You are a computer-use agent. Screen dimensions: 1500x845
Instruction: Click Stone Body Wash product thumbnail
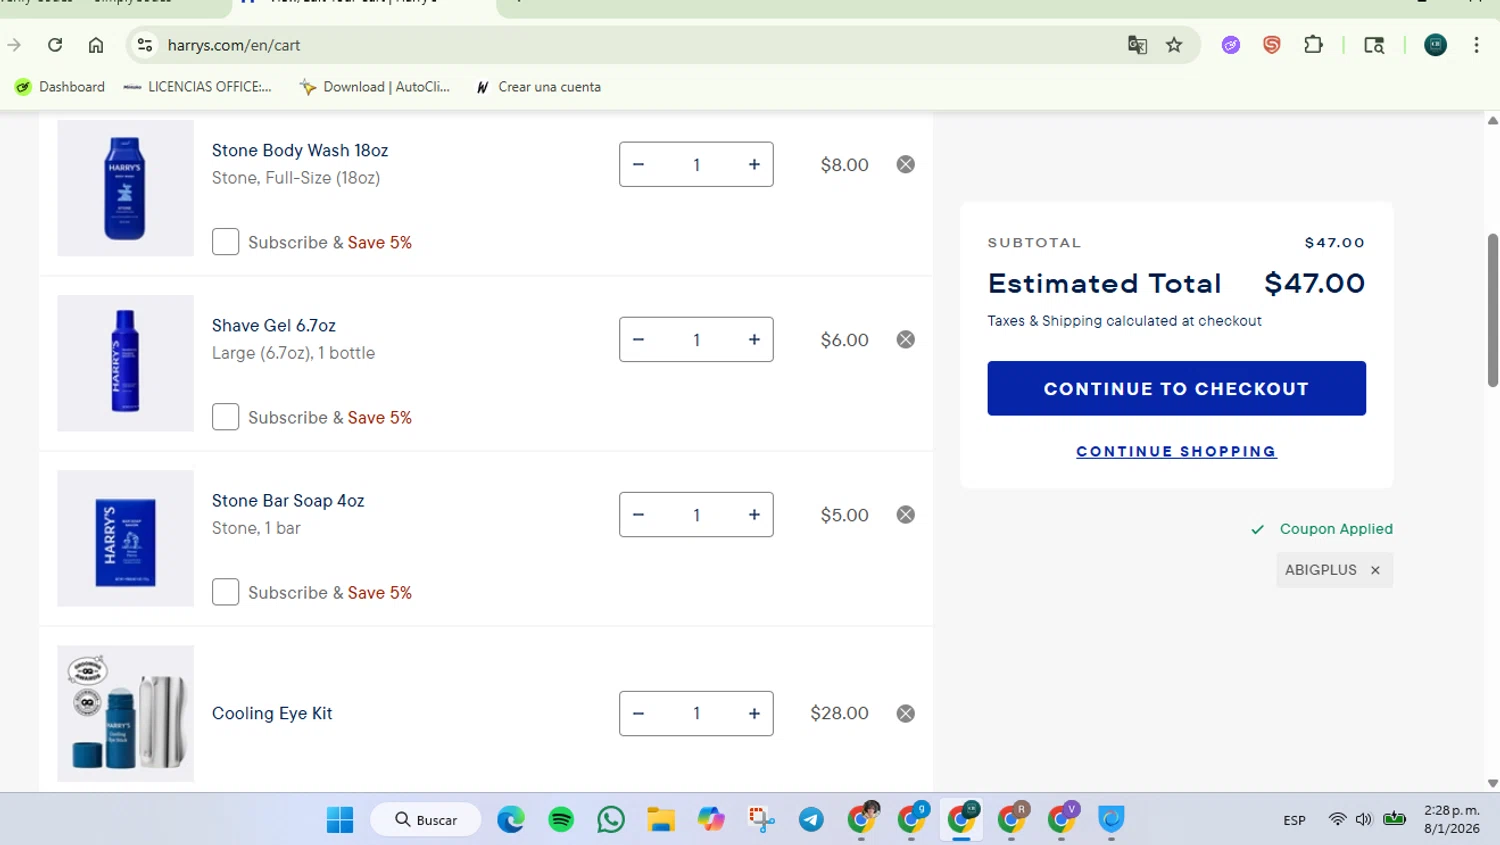125,188
